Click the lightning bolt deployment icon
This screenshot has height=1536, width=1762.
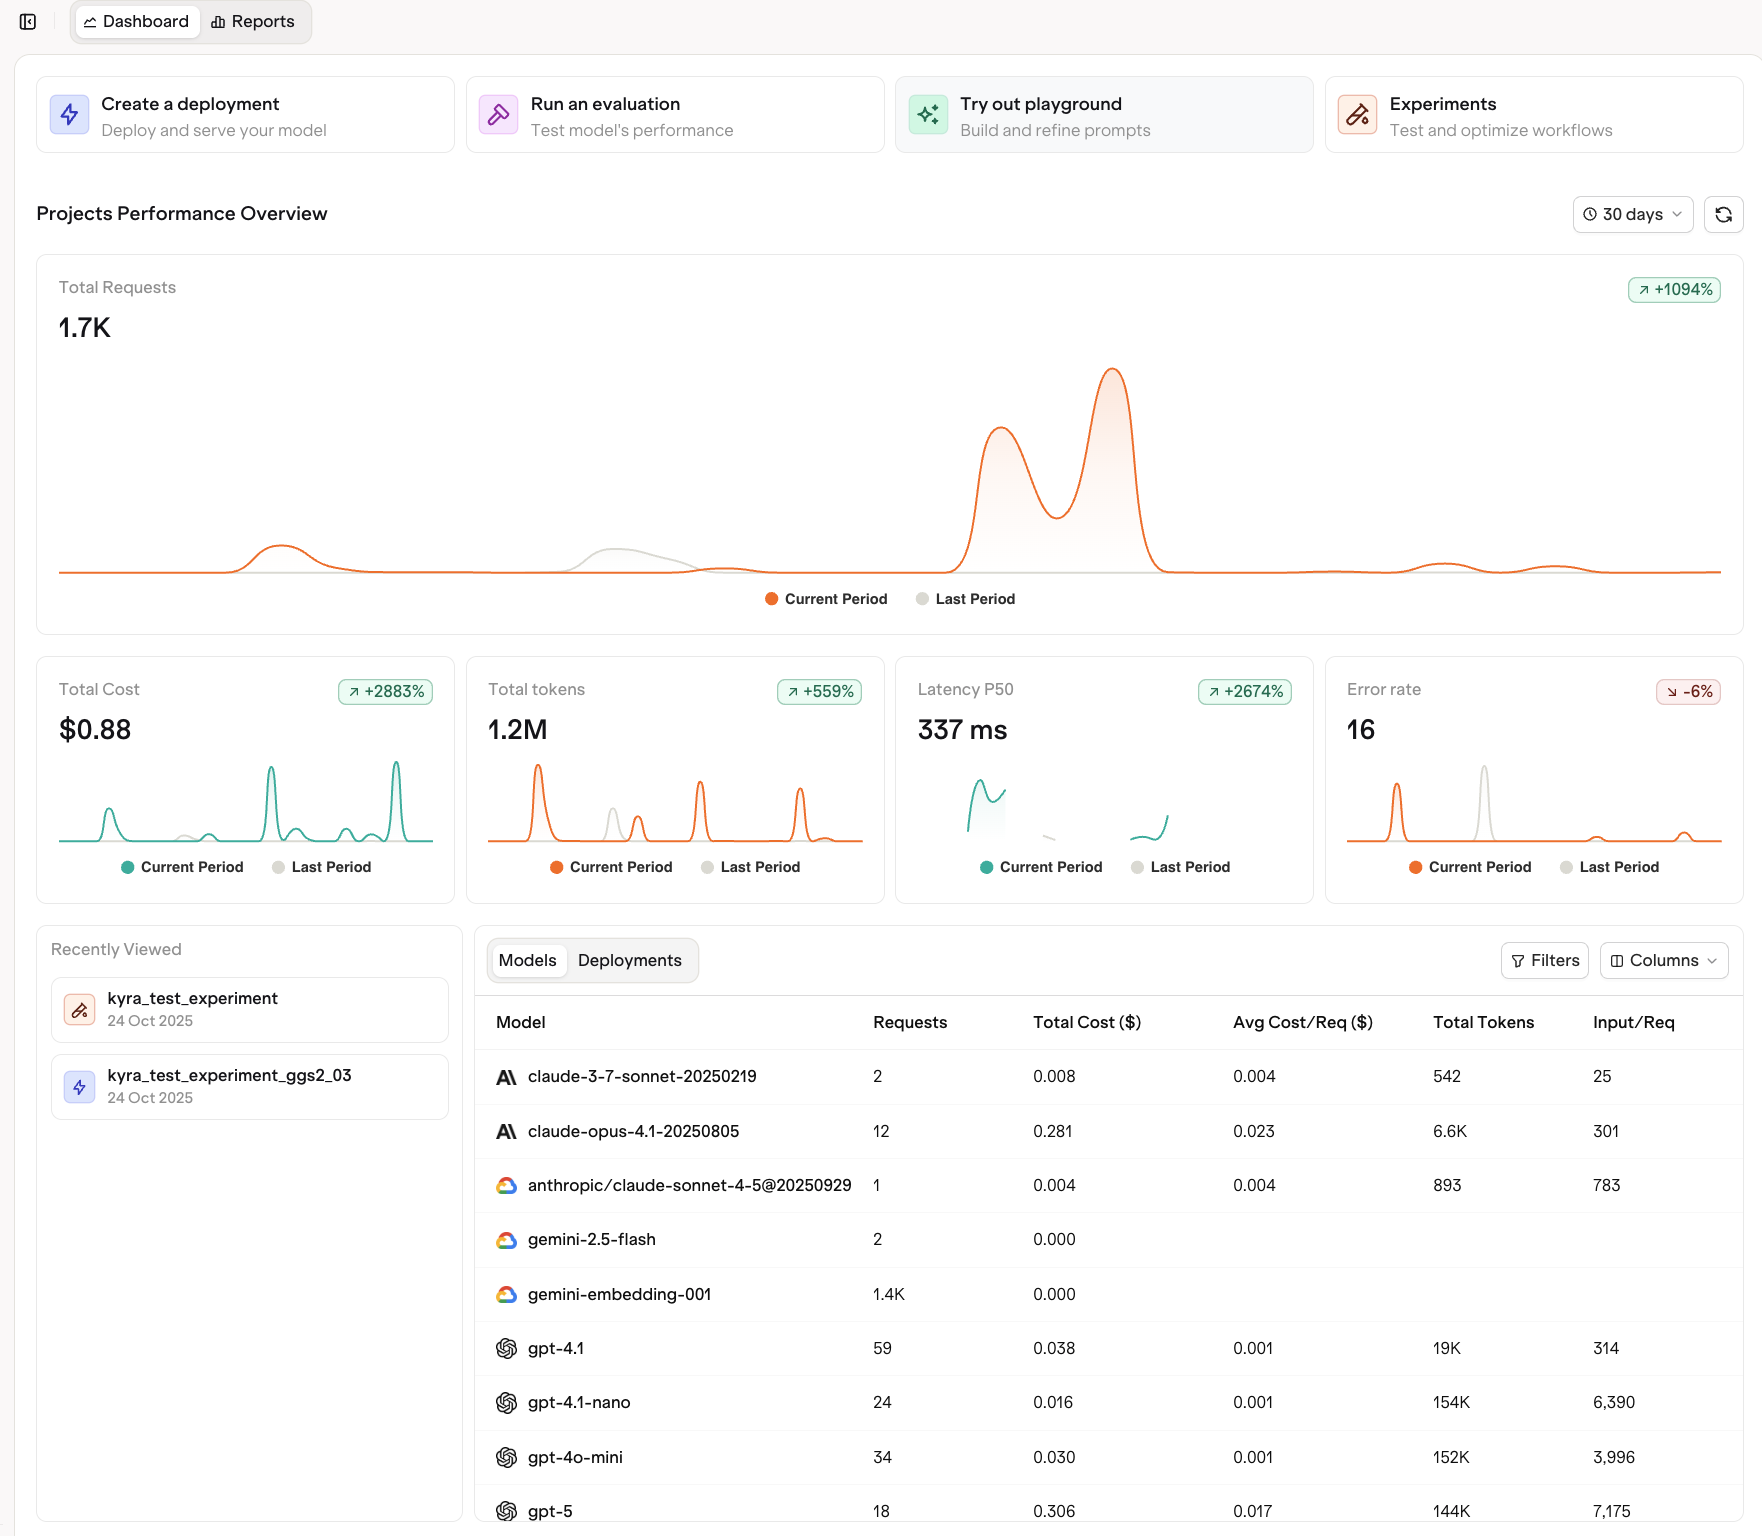(69, 115)
